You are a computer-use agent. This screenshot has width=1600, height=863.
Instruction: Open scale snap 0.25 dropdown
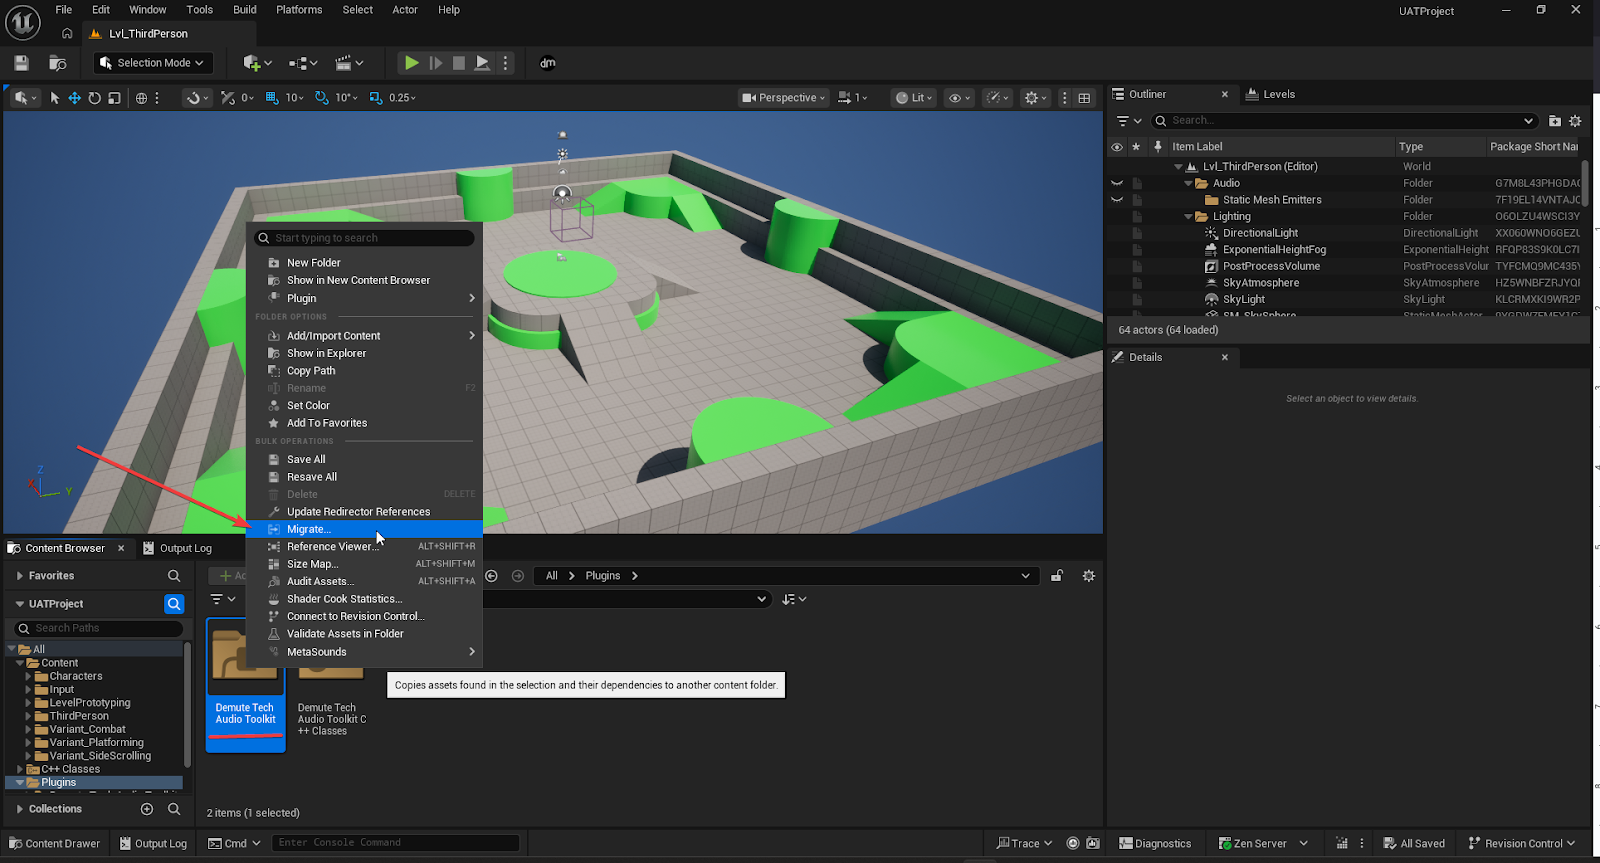coord(403,98)
